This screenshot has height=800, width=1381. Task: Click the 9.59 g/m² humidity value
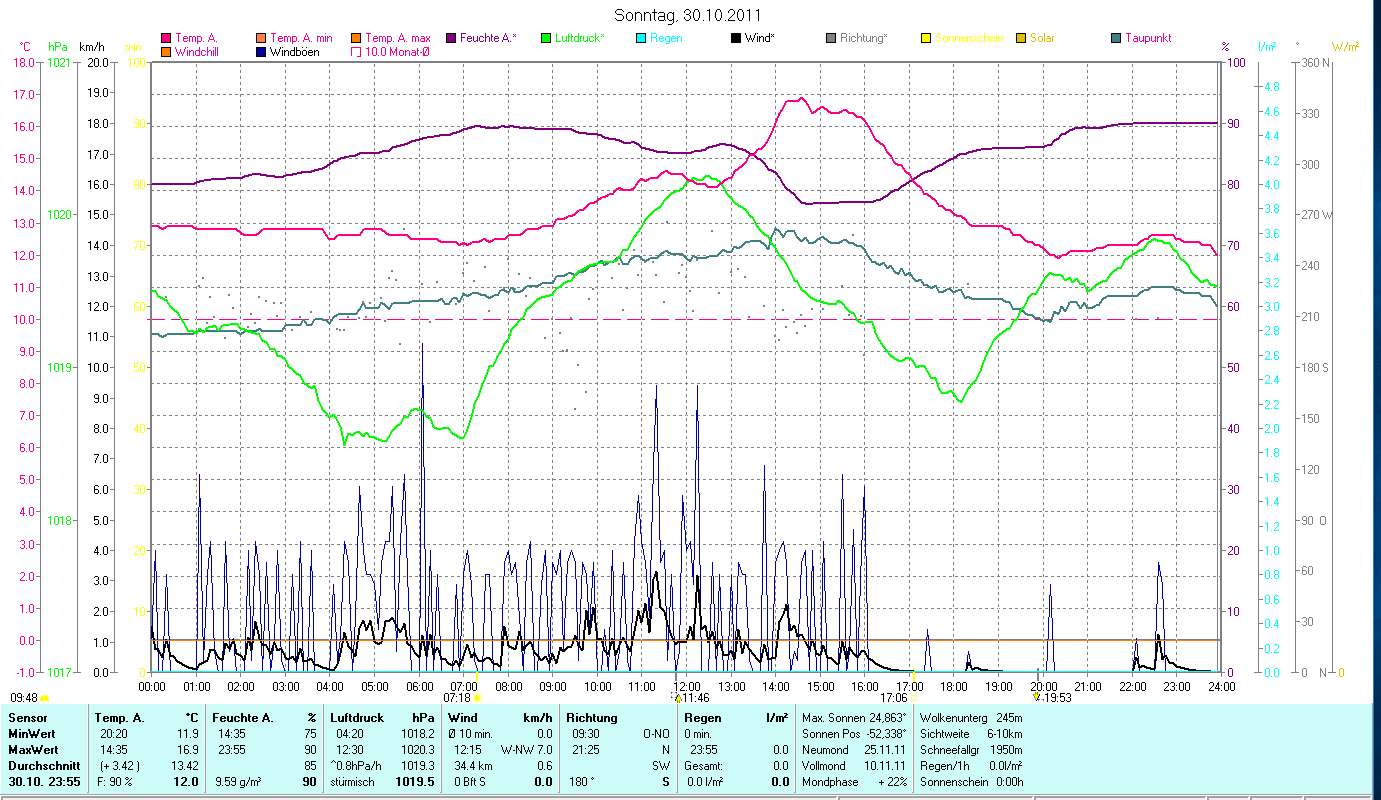[239, 782]
